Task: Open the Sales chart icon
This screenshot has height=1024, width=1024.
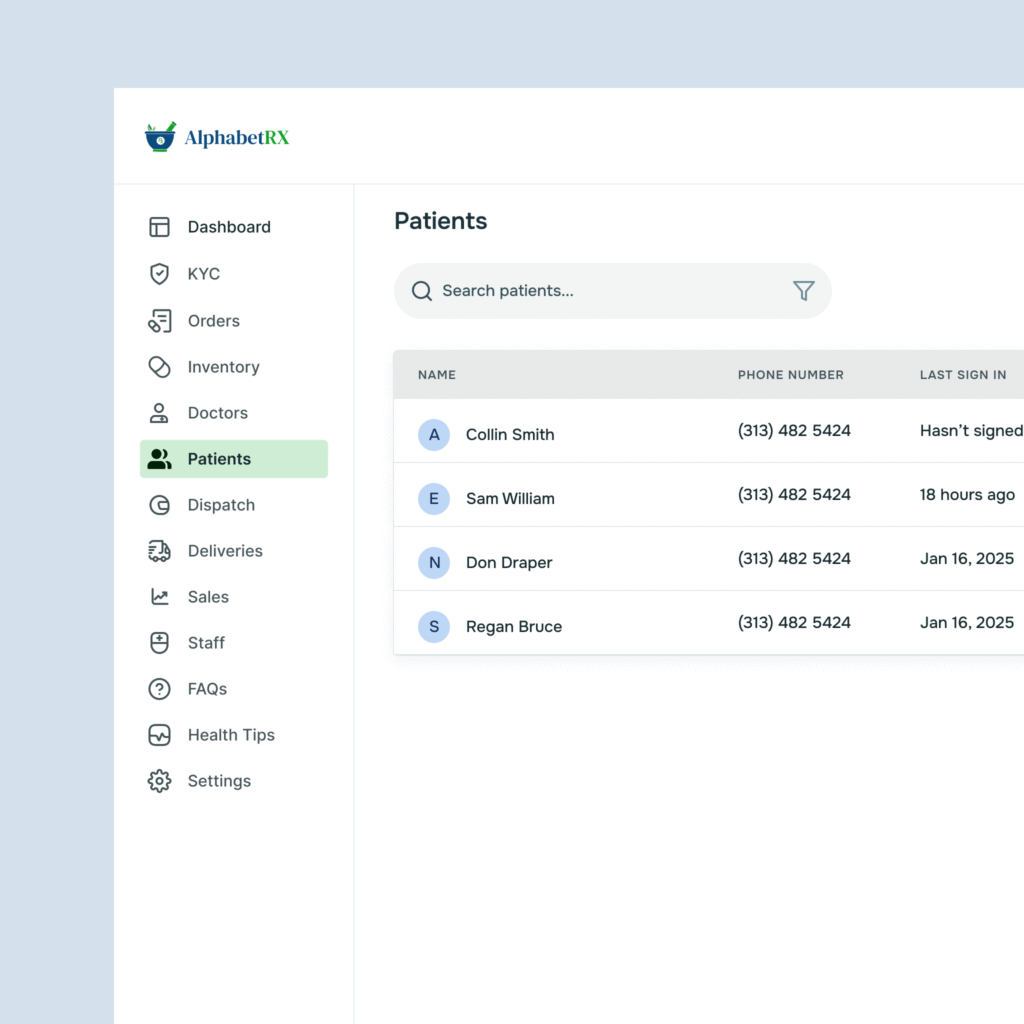Action: pos(159,597)
